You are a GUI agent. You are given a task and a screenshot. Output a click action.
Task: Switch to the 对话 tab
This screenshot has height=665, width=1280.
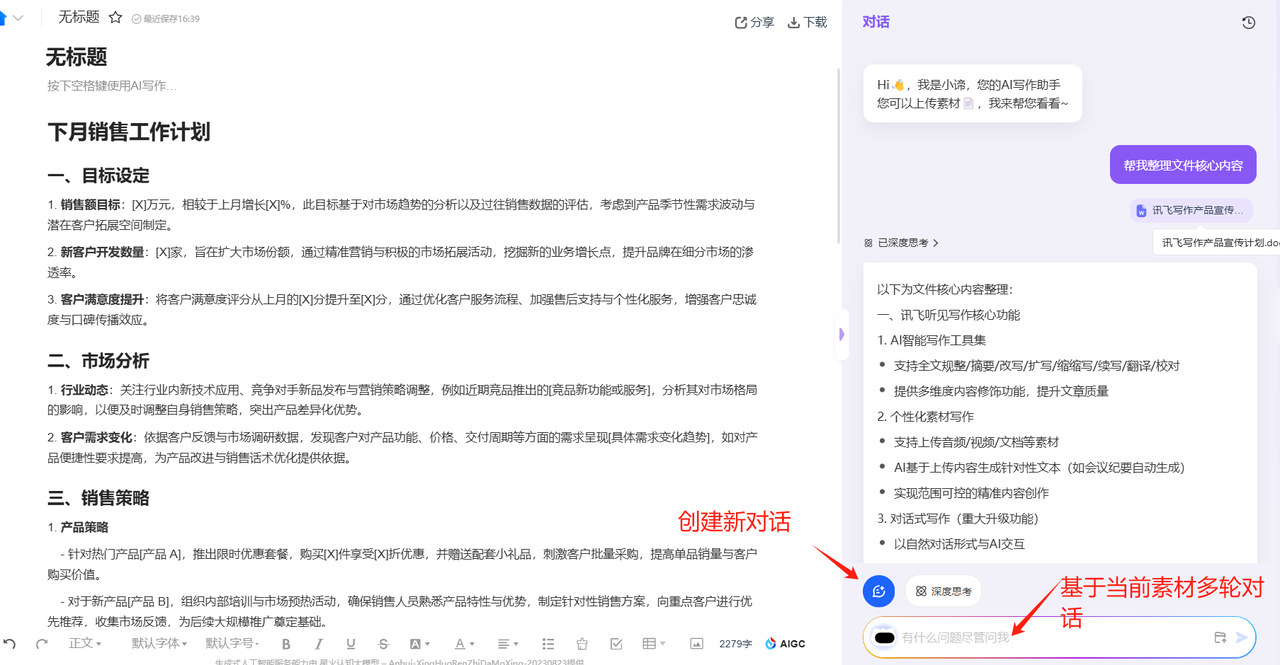click(x=876, y=22)
